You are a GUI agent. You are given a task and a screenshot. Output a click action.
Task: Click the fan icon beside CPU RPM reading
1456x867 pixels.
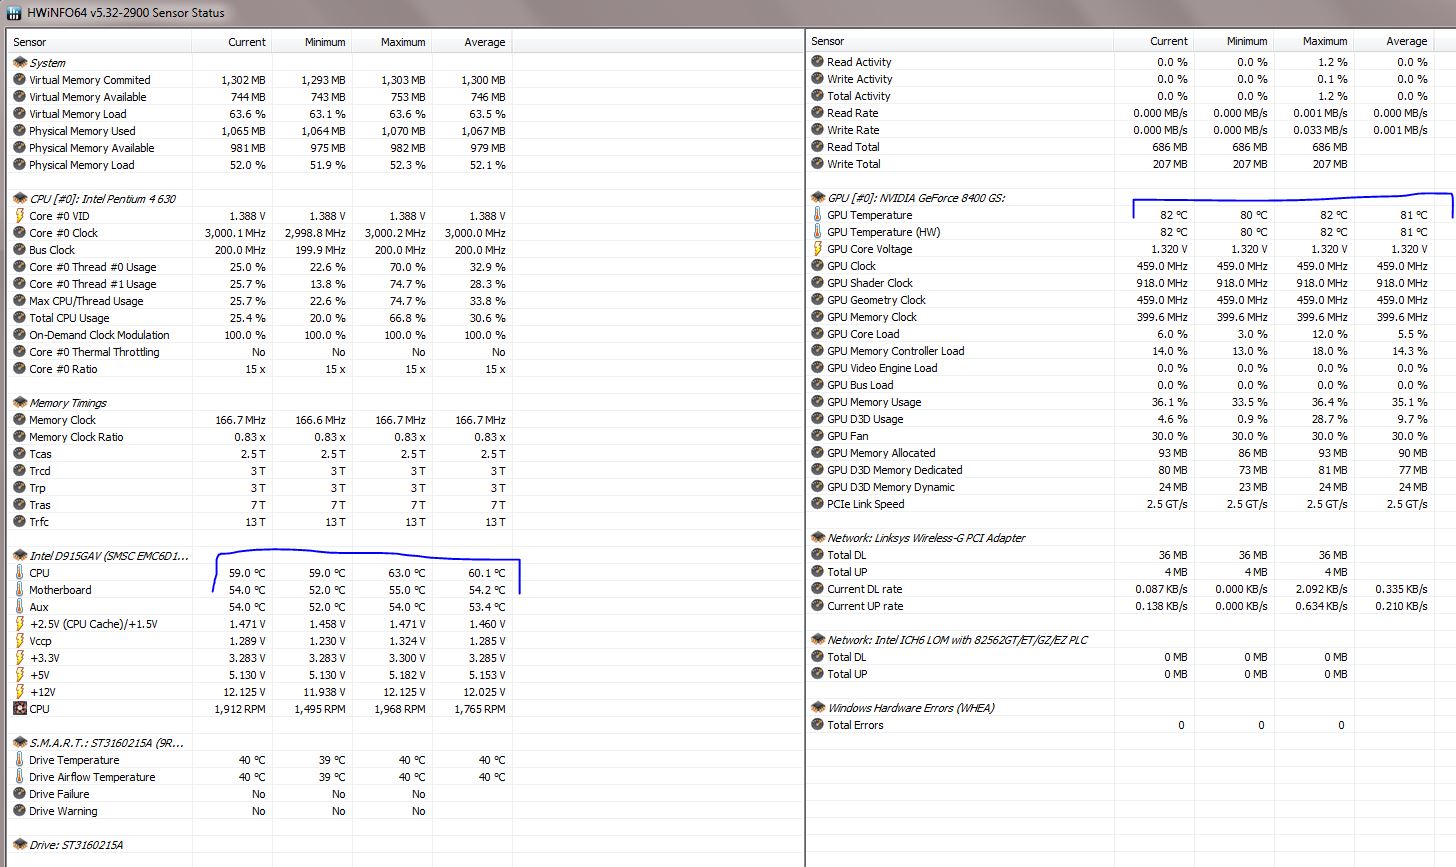[19, 709]
